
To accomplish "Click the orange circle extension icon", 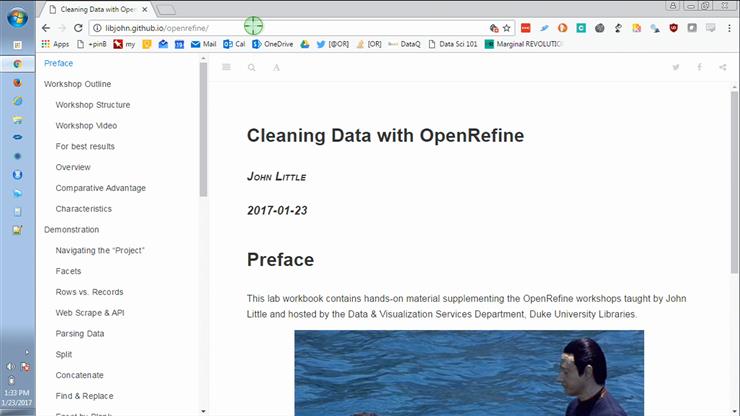I will coord(562,28).
